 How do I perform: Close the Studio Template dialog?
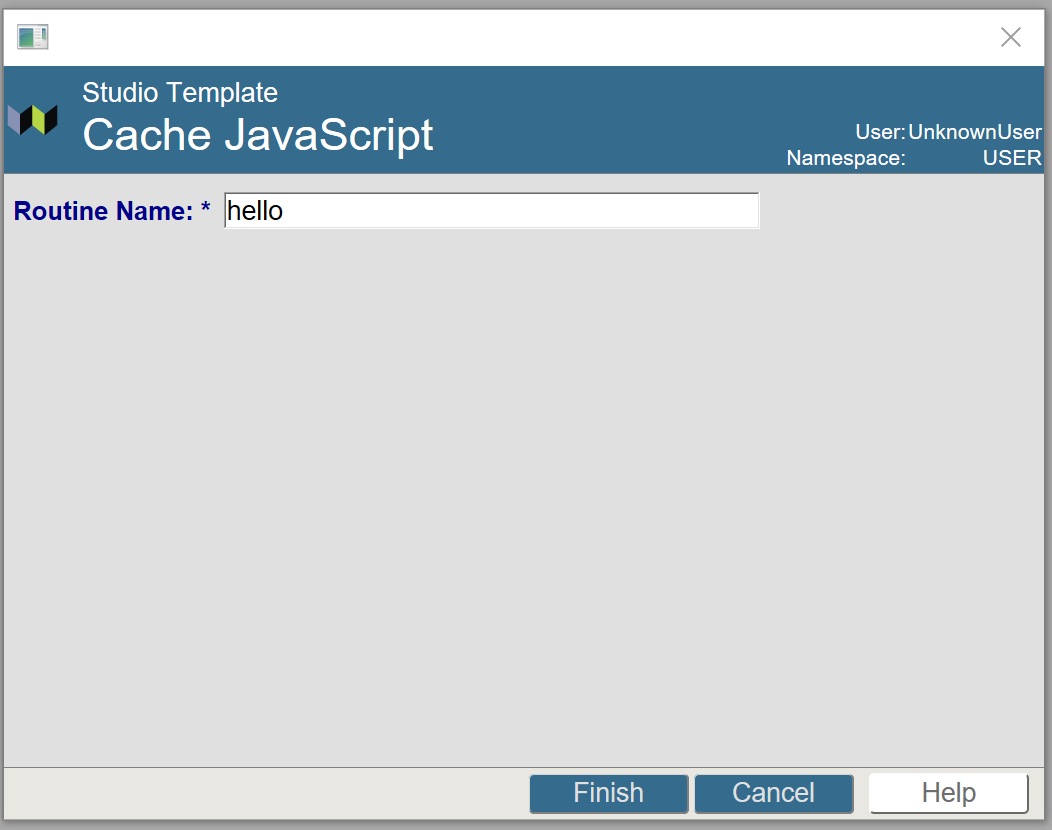1010,38
